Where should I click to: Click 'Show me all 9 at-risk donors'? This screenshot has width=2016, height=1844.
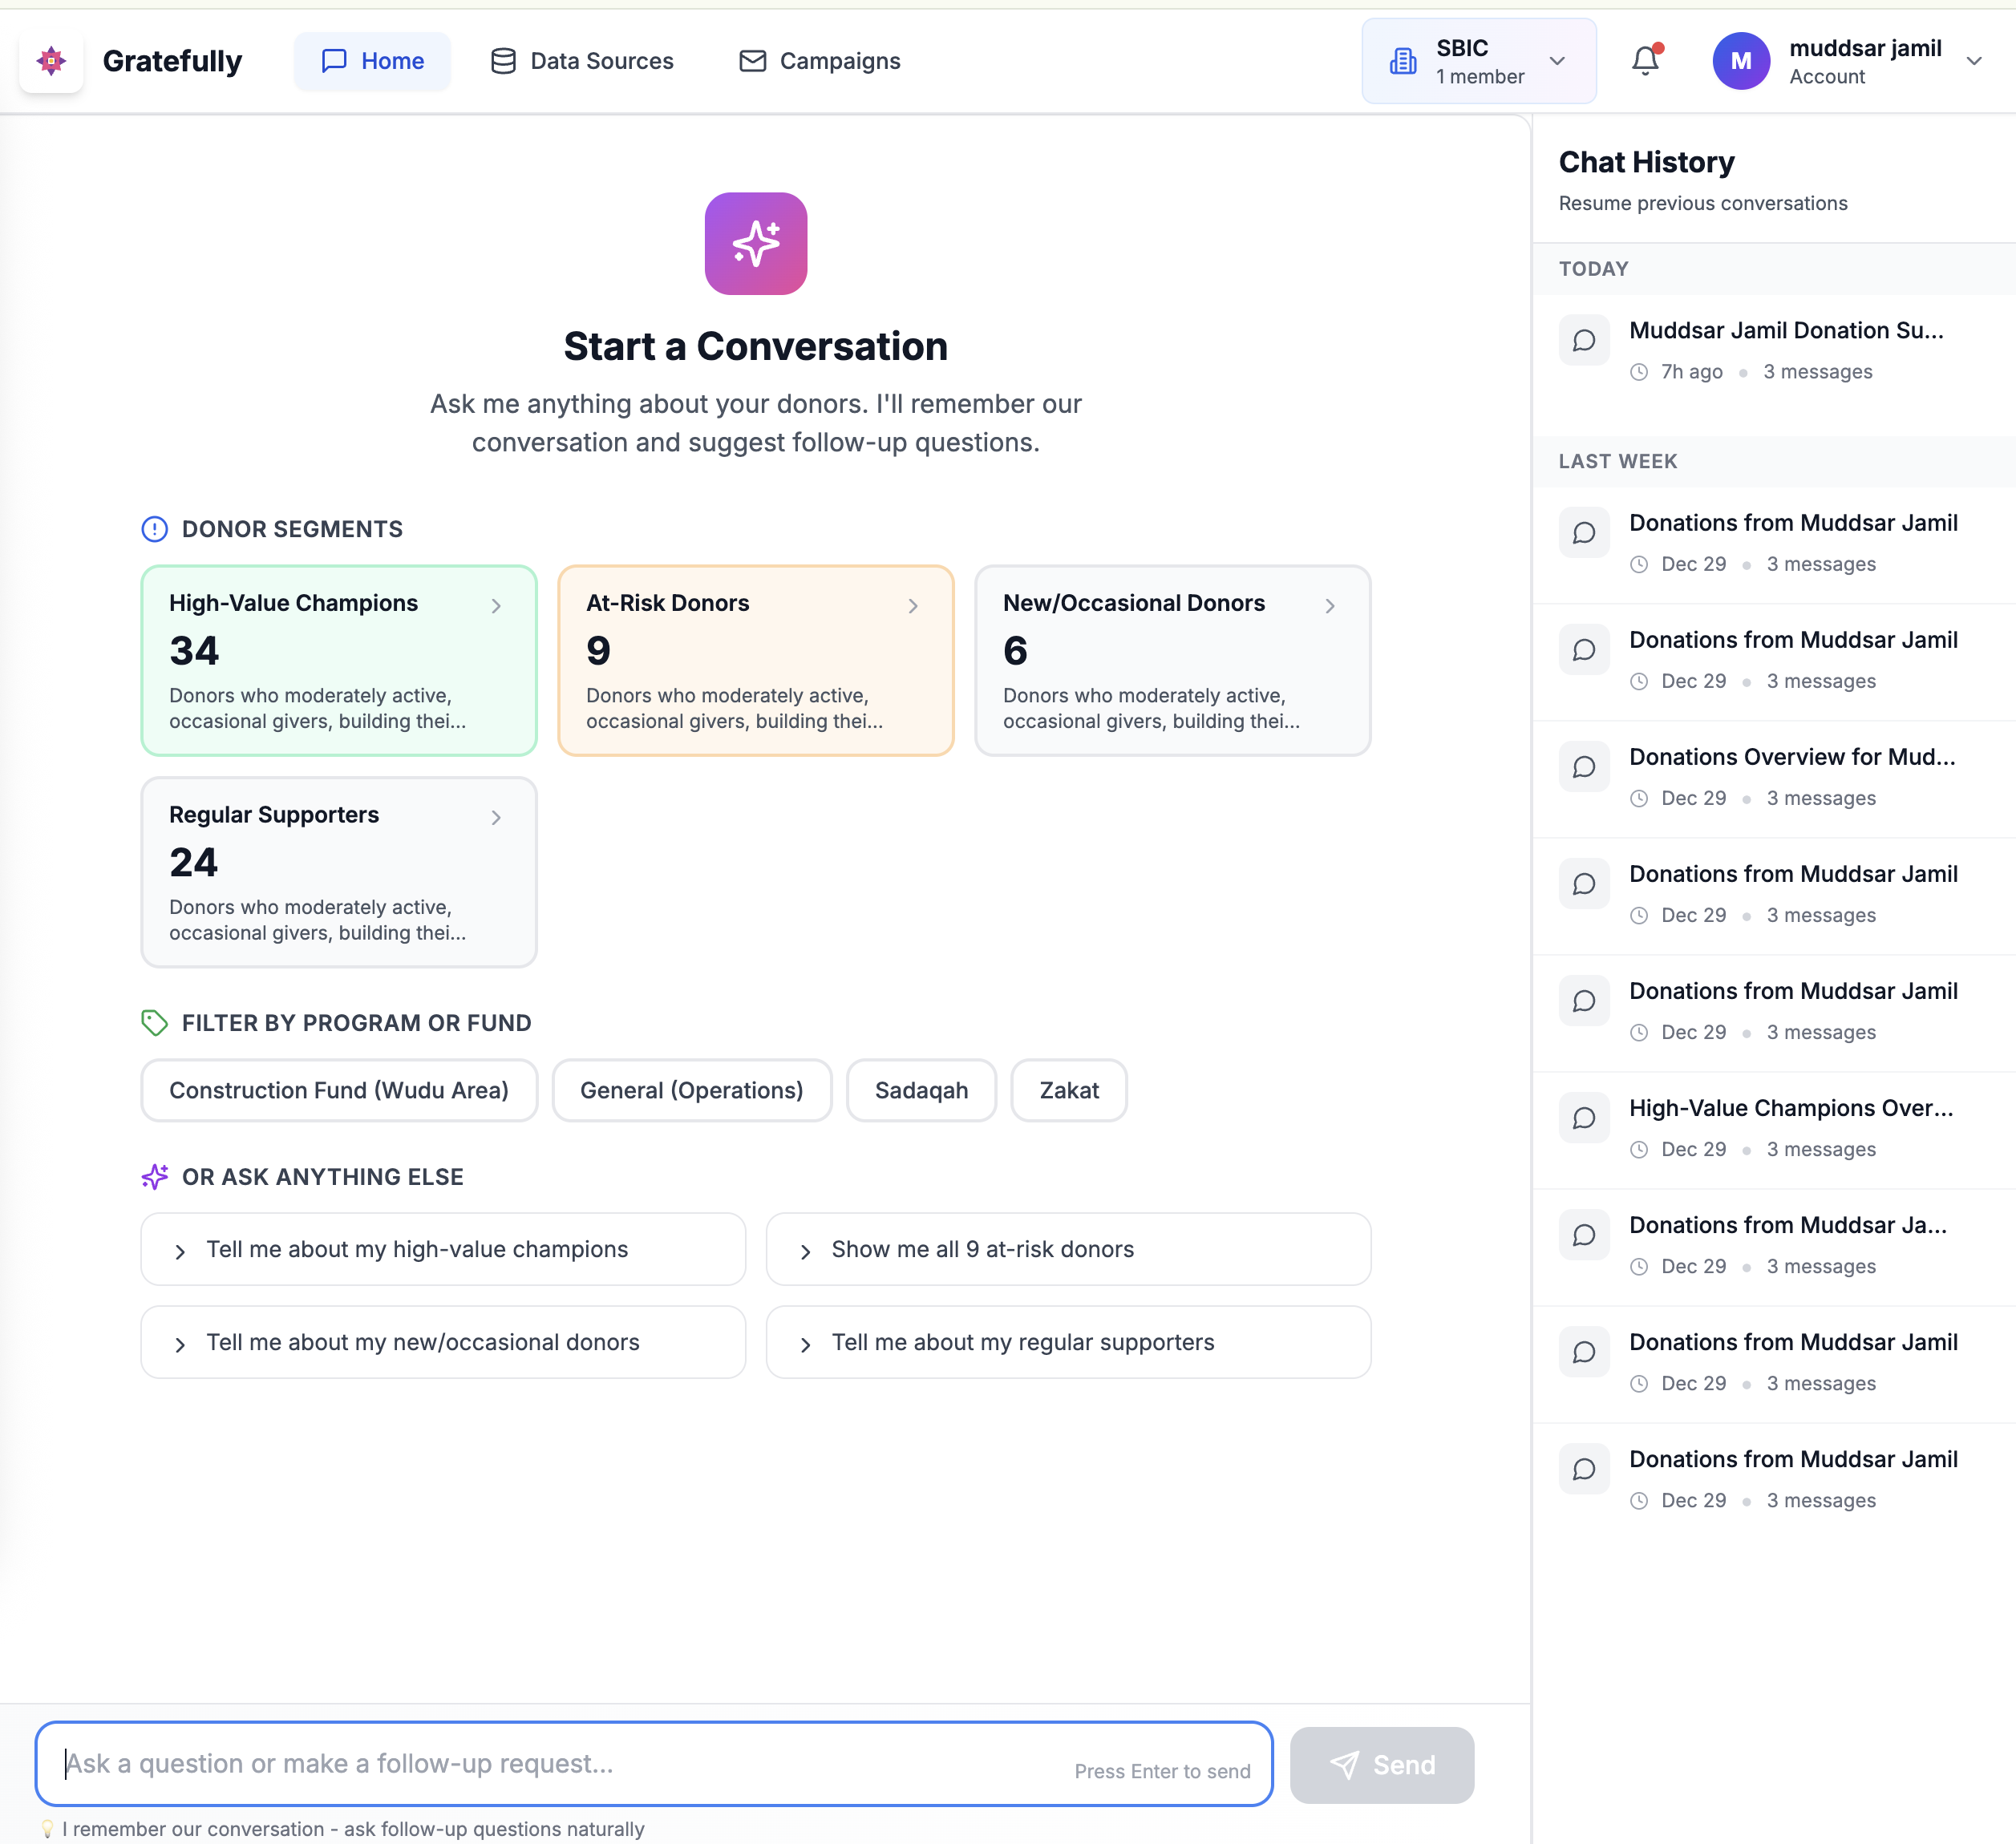pos(1068,1249)
